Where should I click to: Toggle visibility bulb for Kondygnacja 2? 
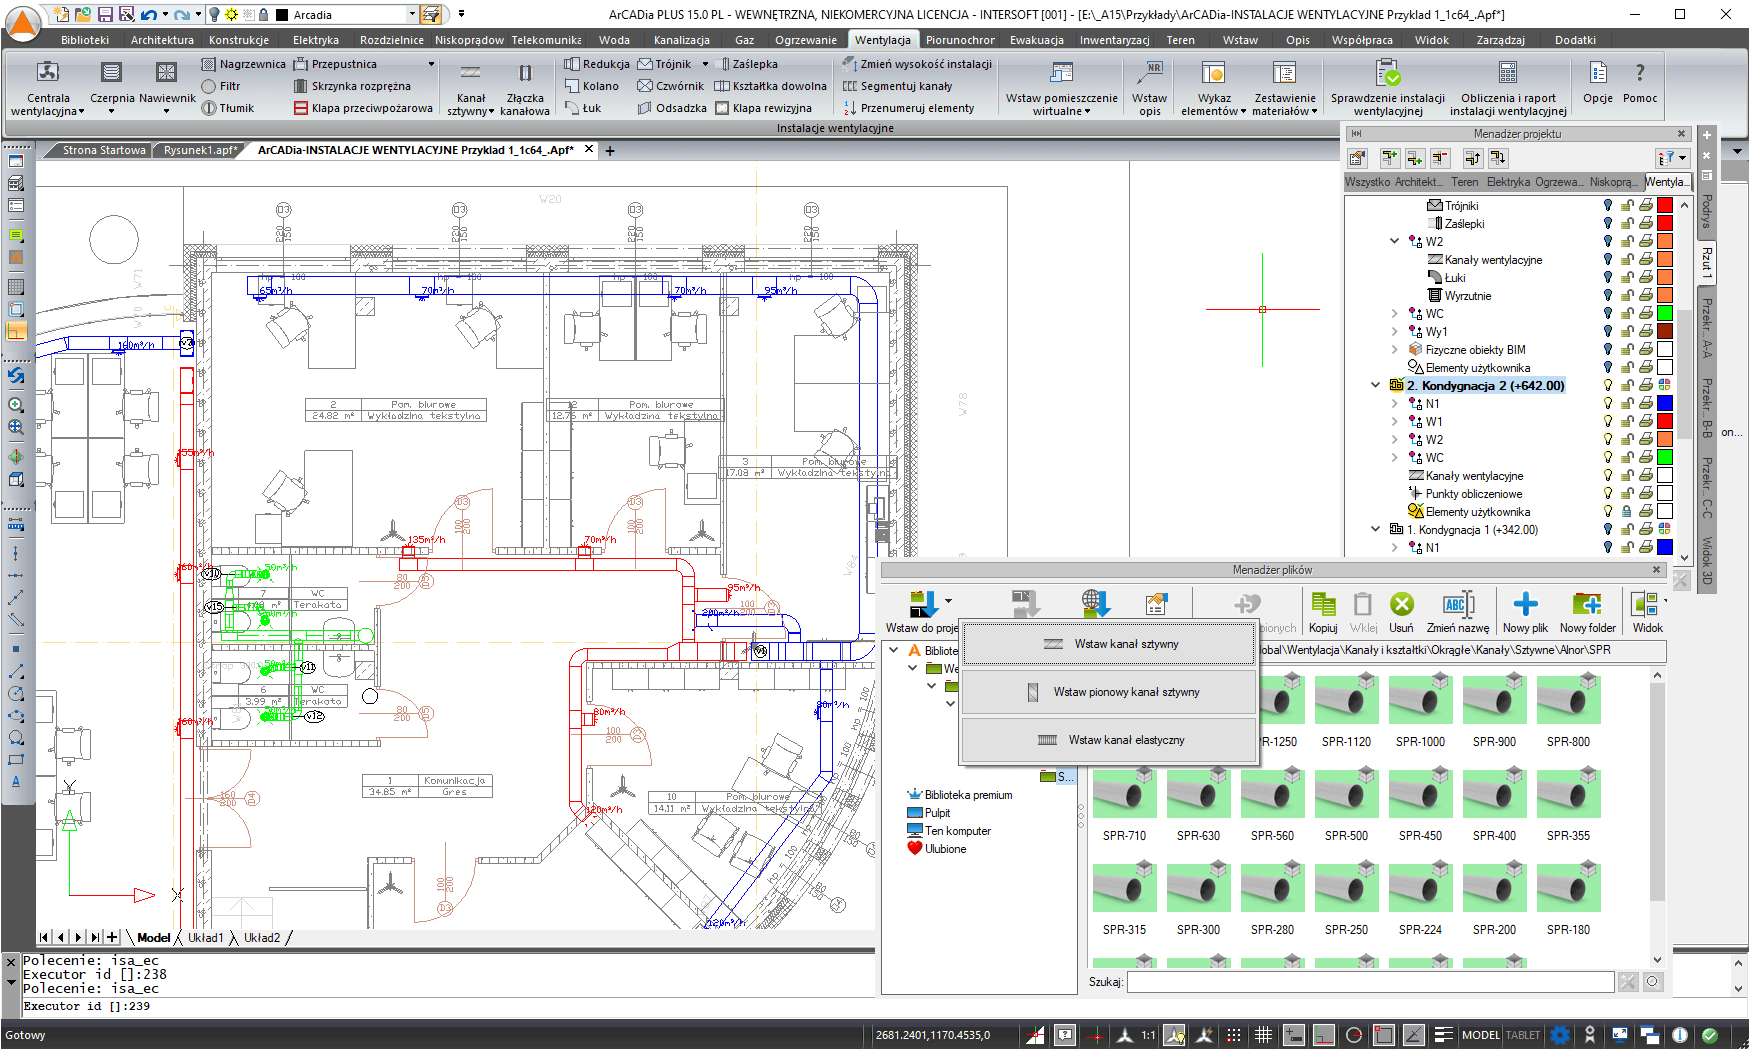coord(1608,385)
